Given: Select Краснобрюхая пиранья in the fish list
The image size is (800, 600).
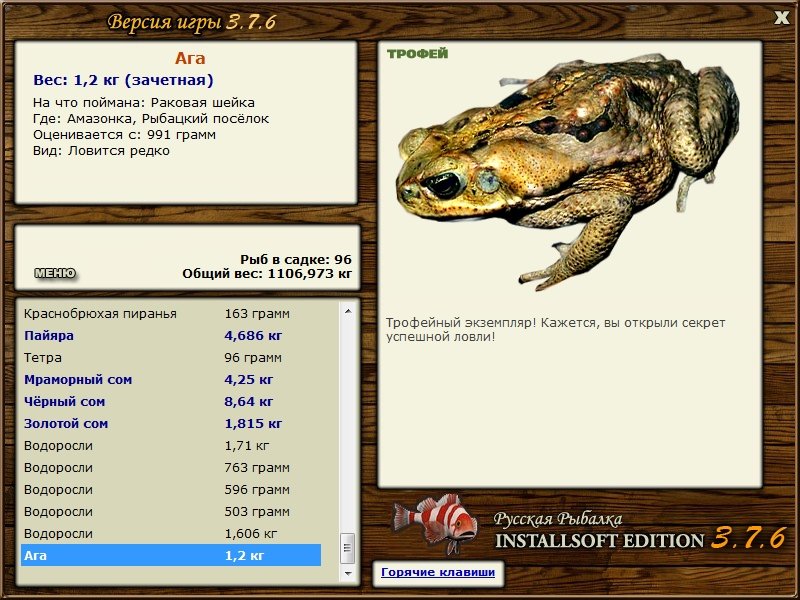Looking at the screenshot, I should 171,314.
